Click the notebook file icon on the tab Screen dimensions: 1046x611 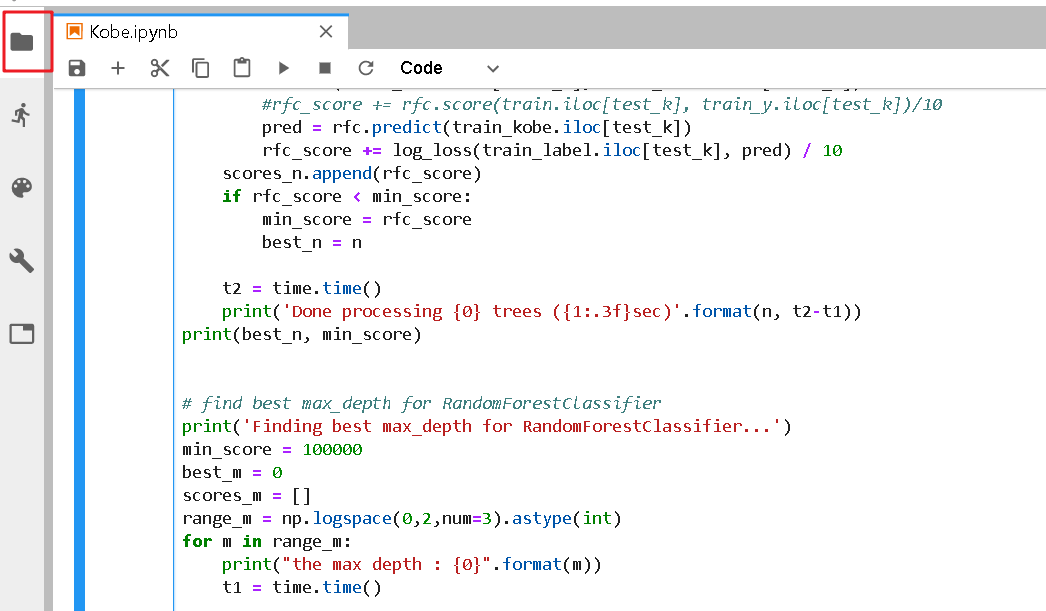pyautogui.click(x=73, y=31)
